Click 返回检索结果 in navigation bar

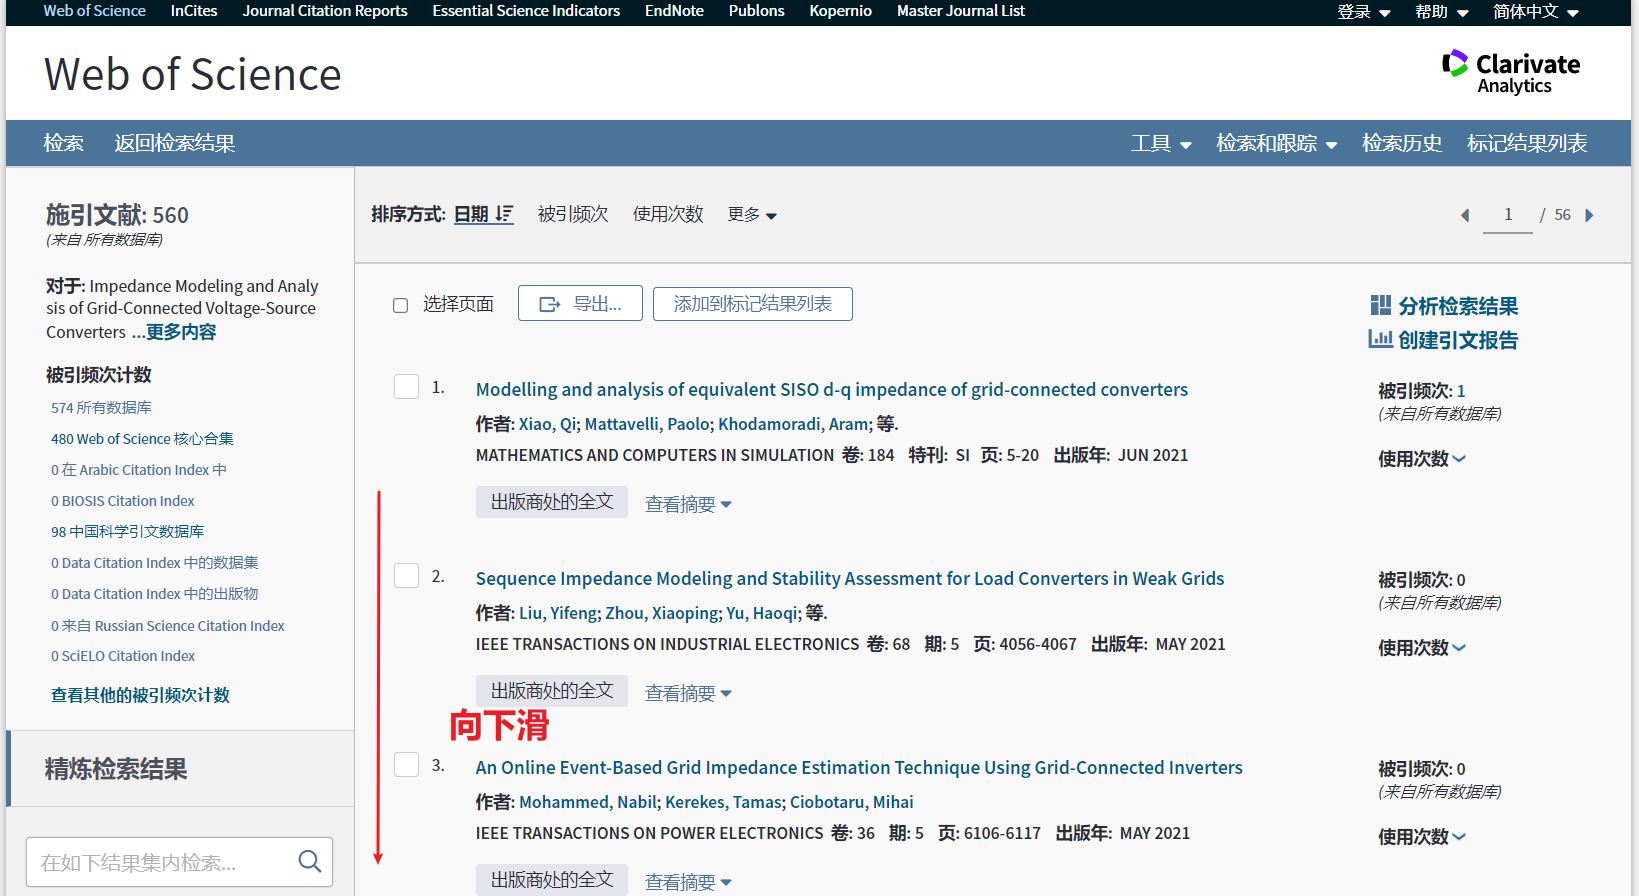click(174, 144)
